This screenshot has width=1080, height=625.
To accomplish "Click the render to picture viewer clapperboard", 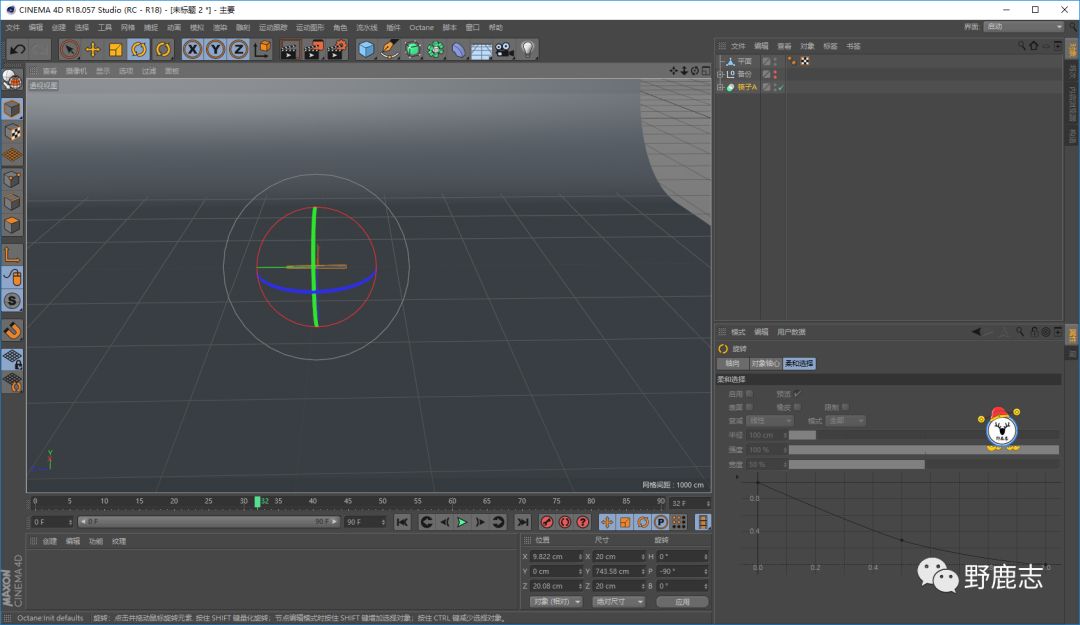I will pos(313,49).
